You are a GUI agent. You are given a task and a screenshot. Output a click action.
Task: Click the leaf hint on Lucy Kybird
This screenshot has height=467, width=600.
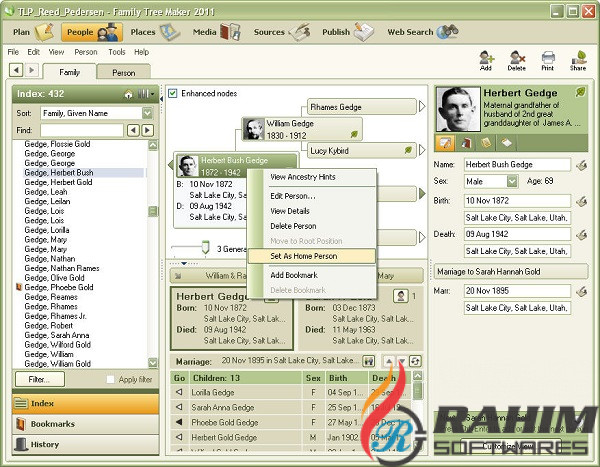click(x=408, y=150)
